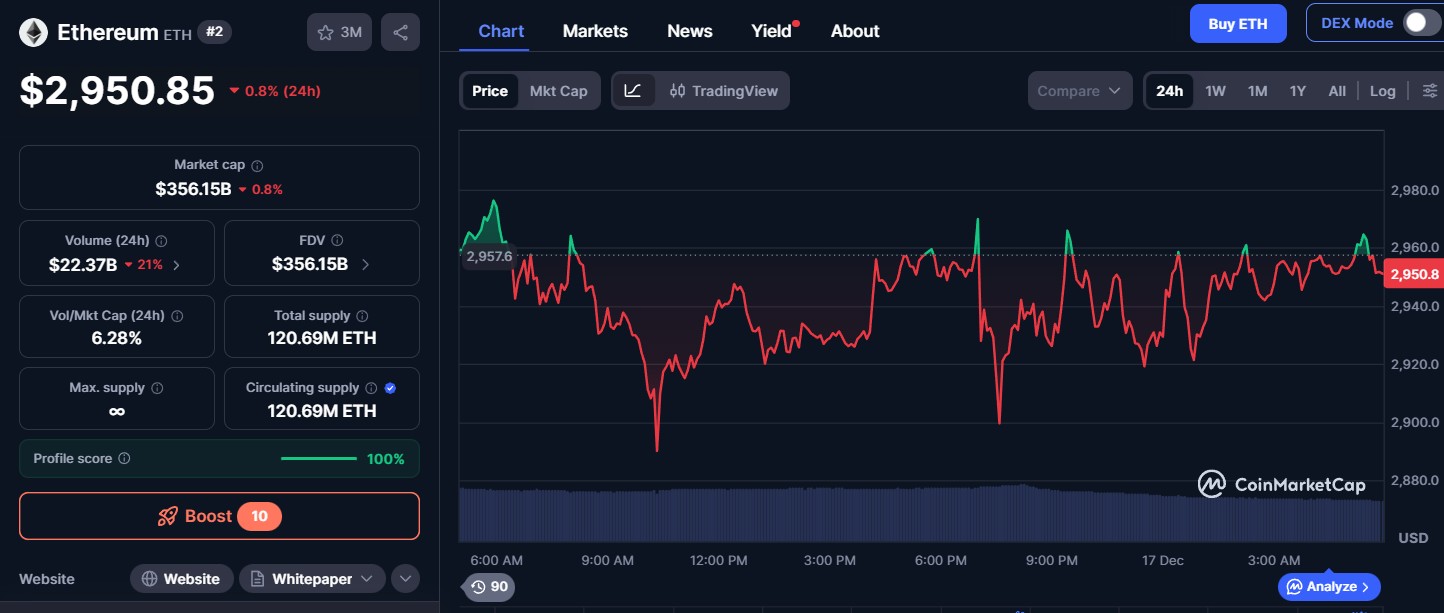Open the share icon next to watchlist
Screen dimensions: 1444x613
pos(400,31)
